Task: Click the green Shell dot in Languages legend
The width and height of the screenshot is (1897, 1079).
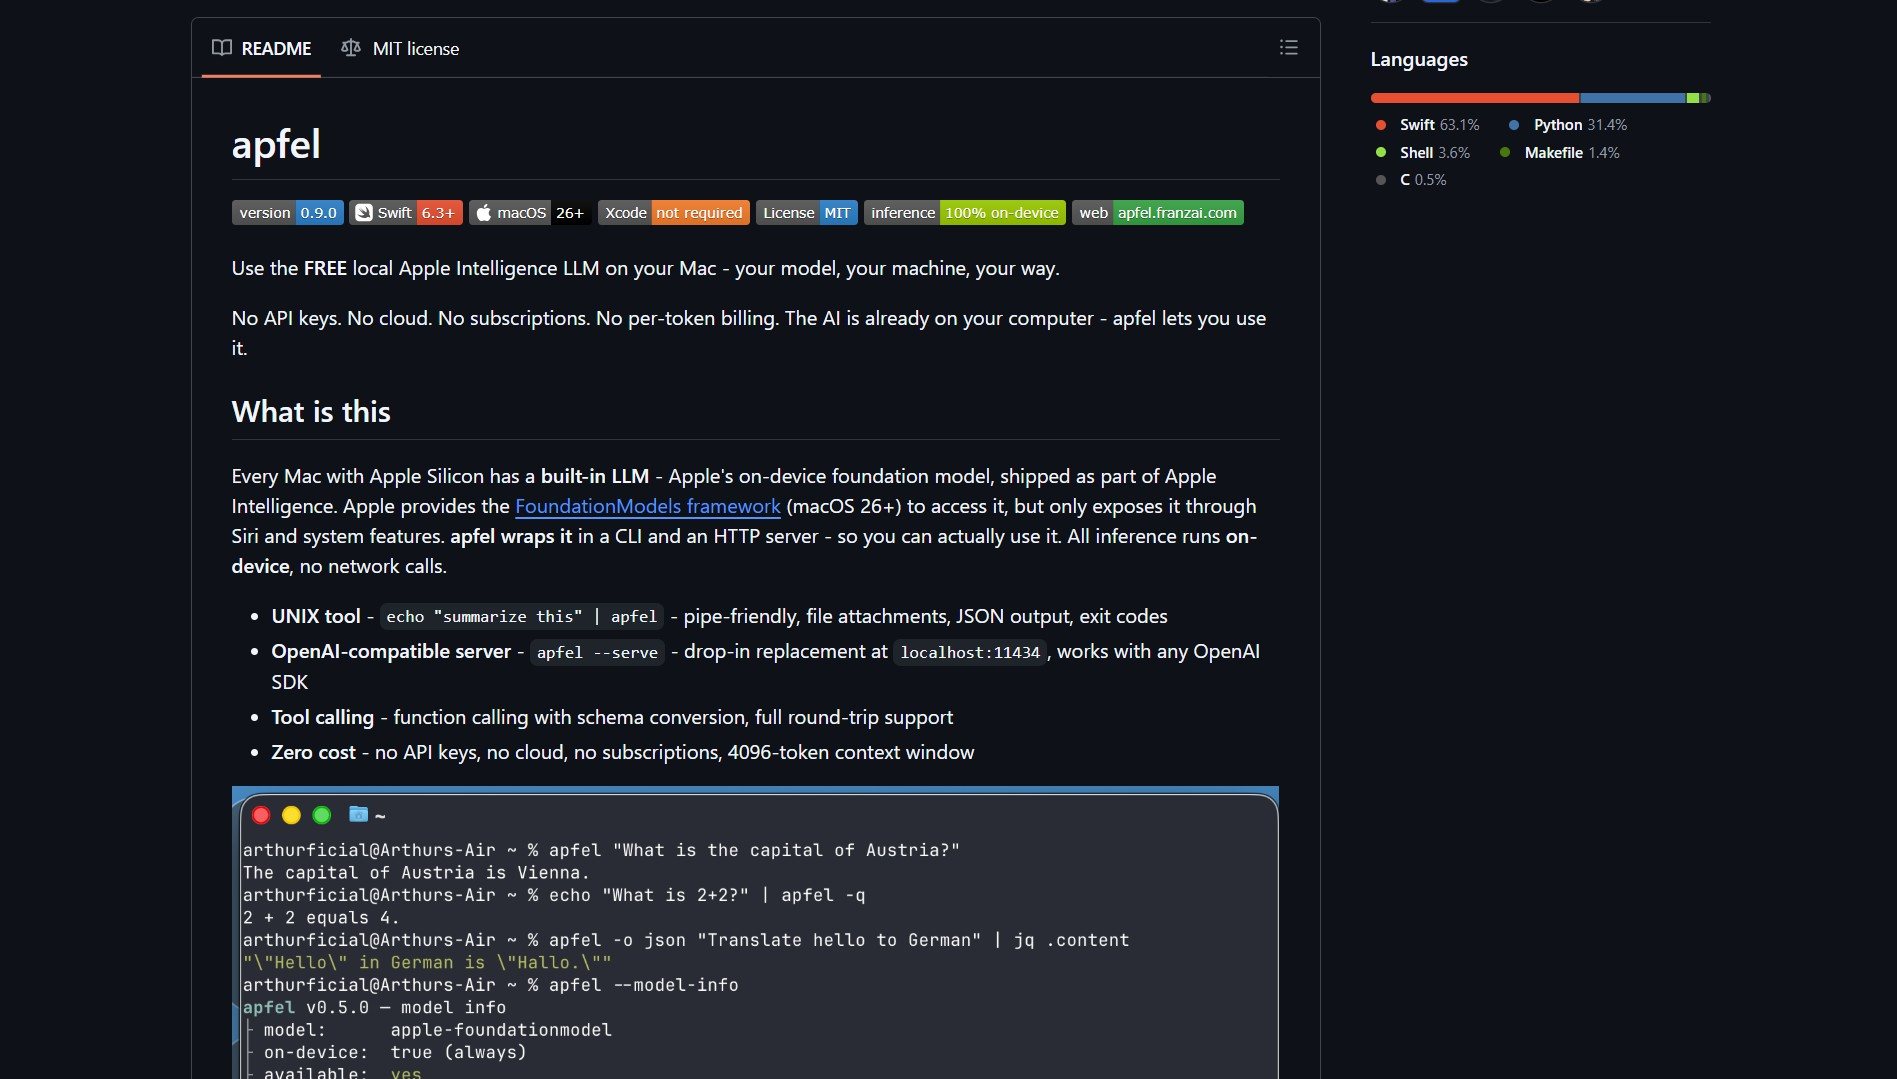Action: (x=1381, y=152)
